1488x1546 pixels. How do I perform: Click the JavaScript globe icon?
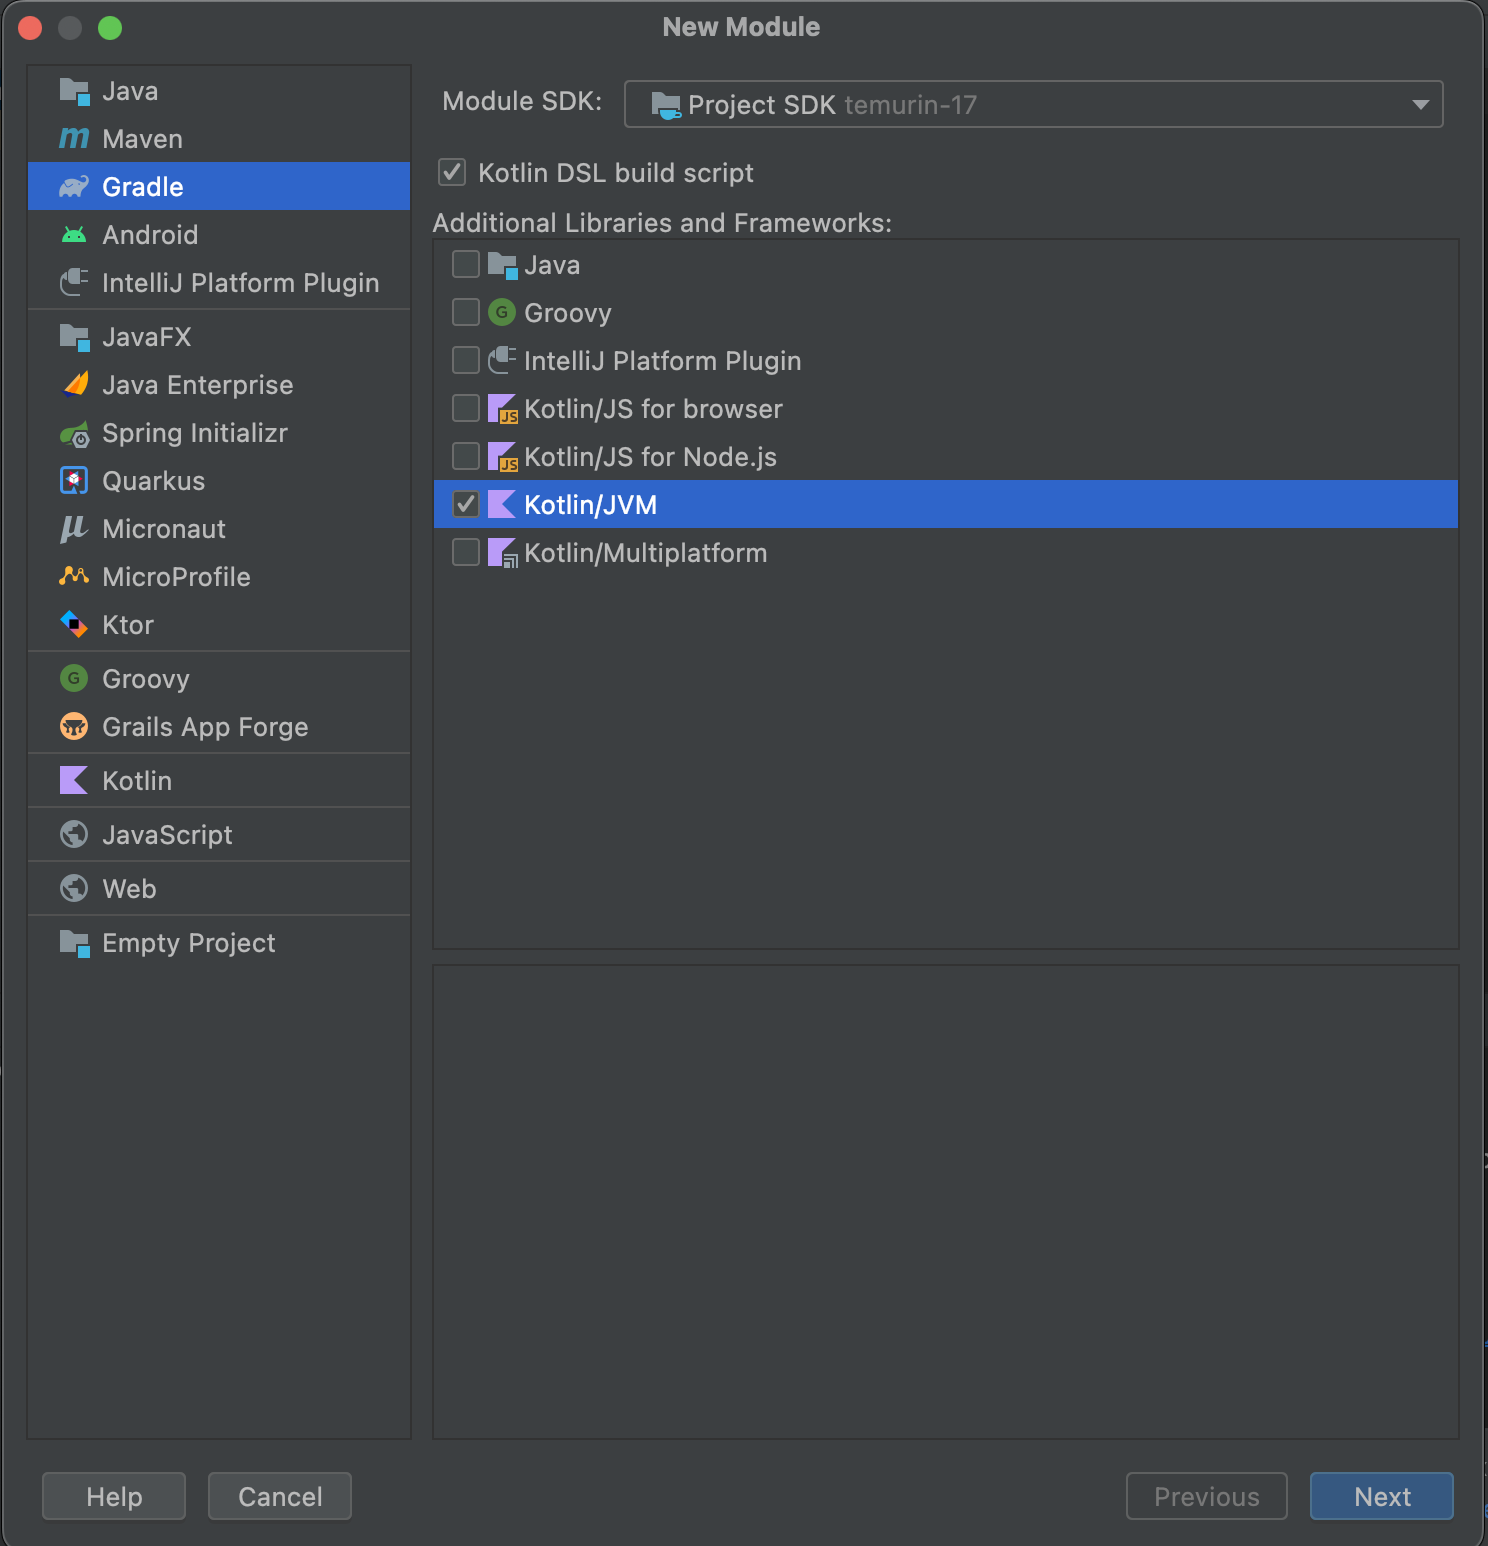[x=74, y=834]
